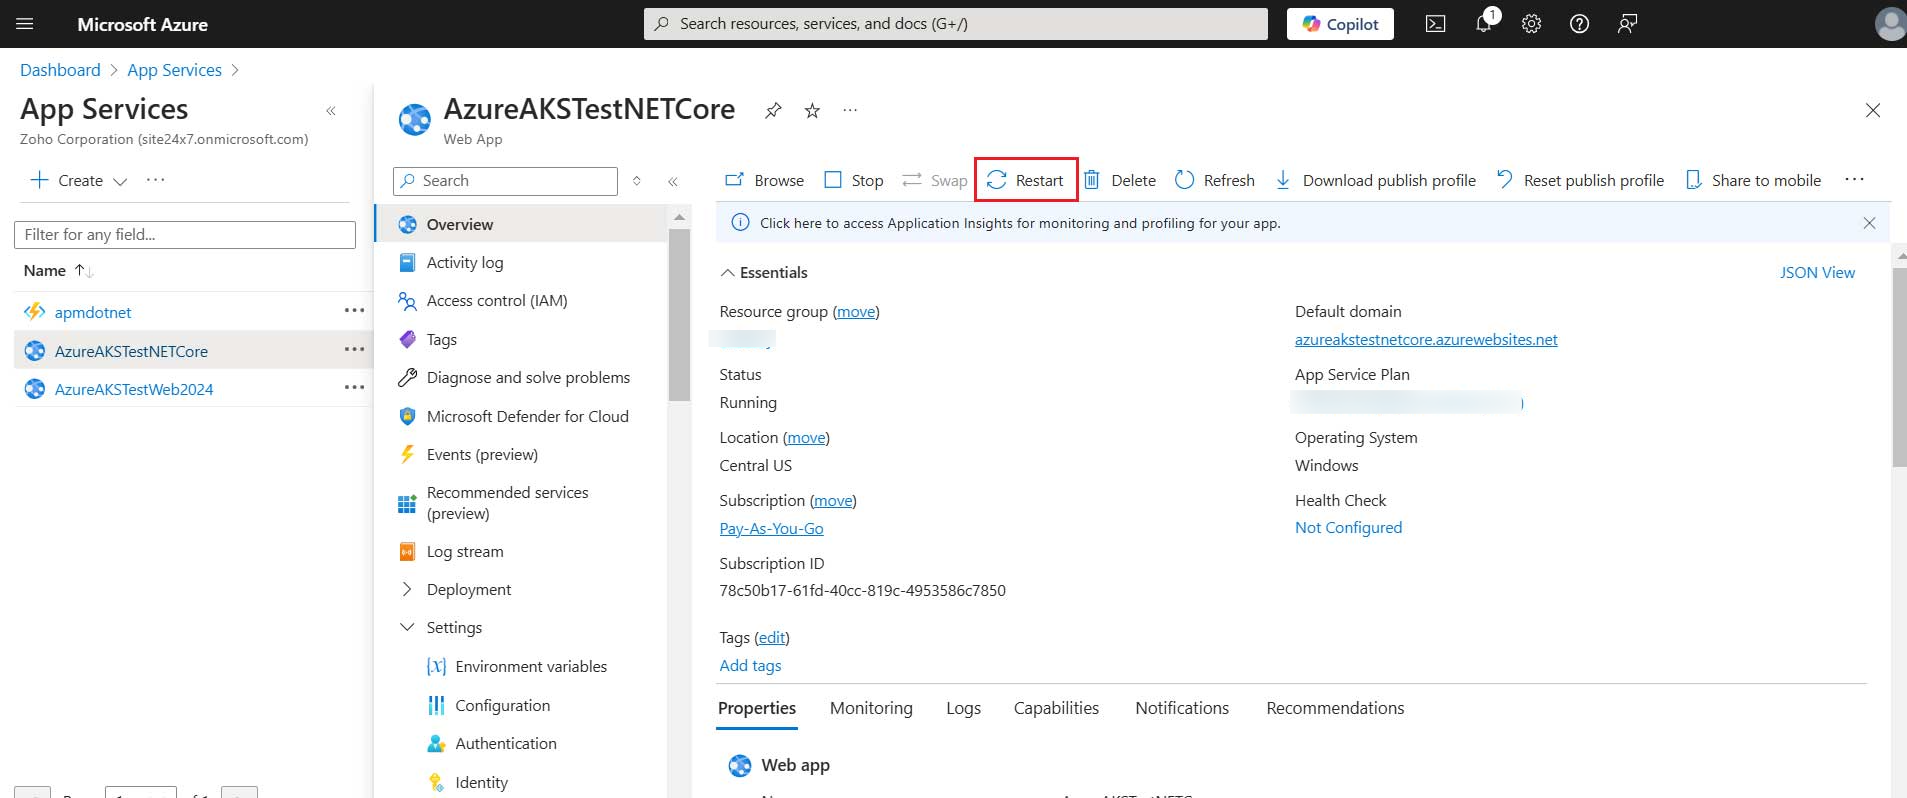Open Activity log in sidebar

(464, 262)
